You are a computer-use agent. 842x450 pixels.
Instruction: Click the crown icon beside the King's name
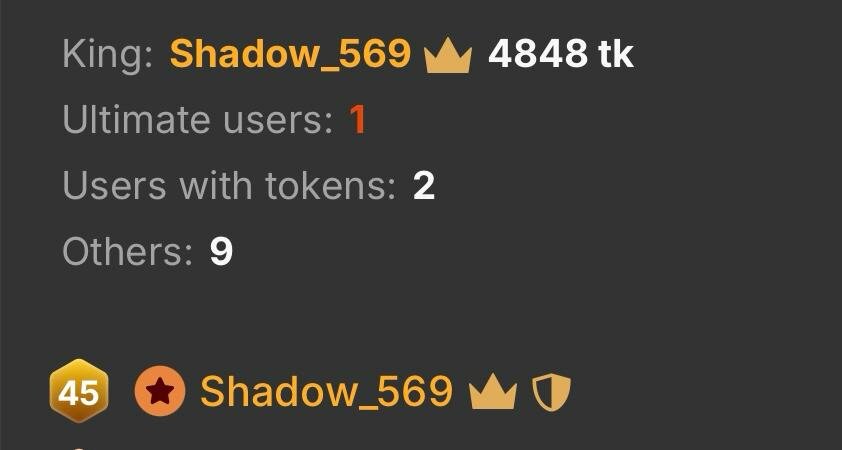click(x=447, y=56)
